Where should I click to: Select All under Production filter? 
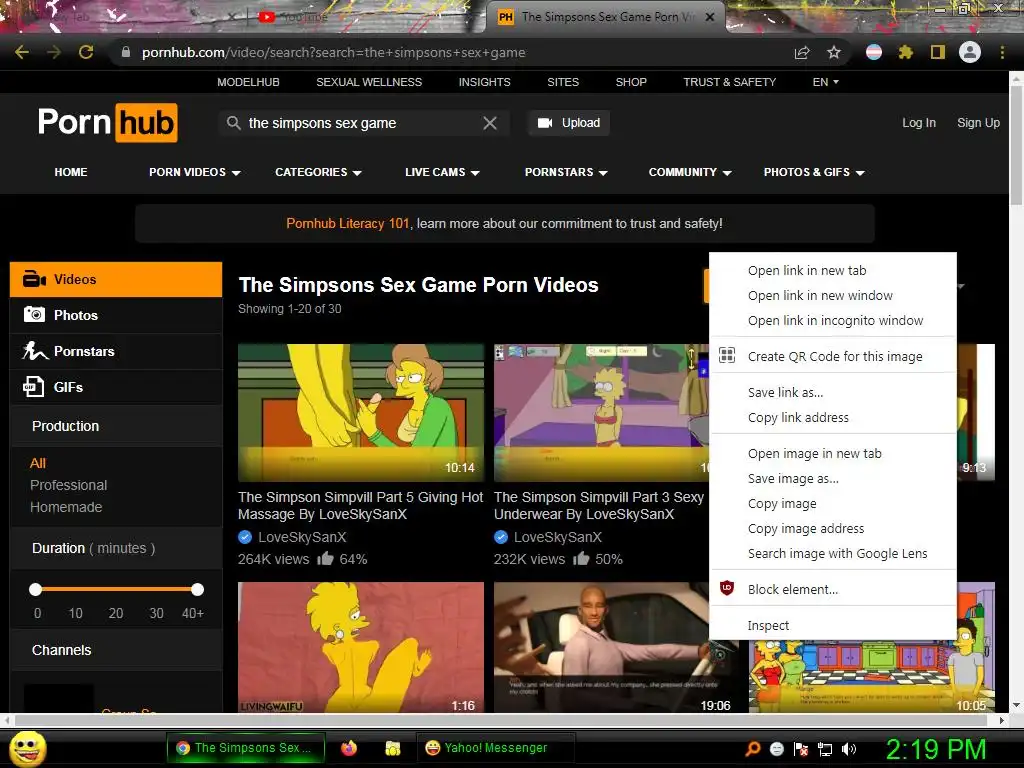coord(38,463)
